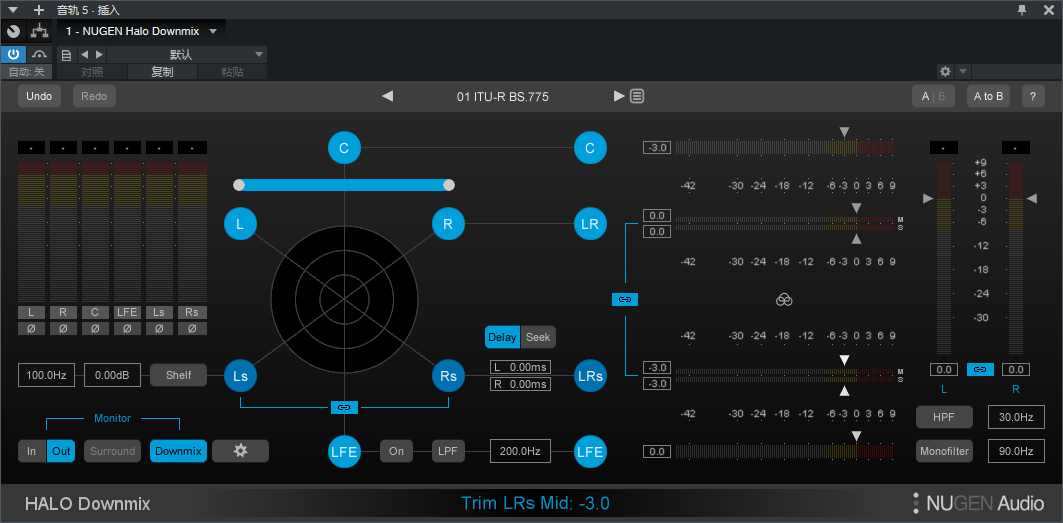Screen dimensions: 1063x523
Task: Open the monitor settings gear
Action: click(241, 451)
